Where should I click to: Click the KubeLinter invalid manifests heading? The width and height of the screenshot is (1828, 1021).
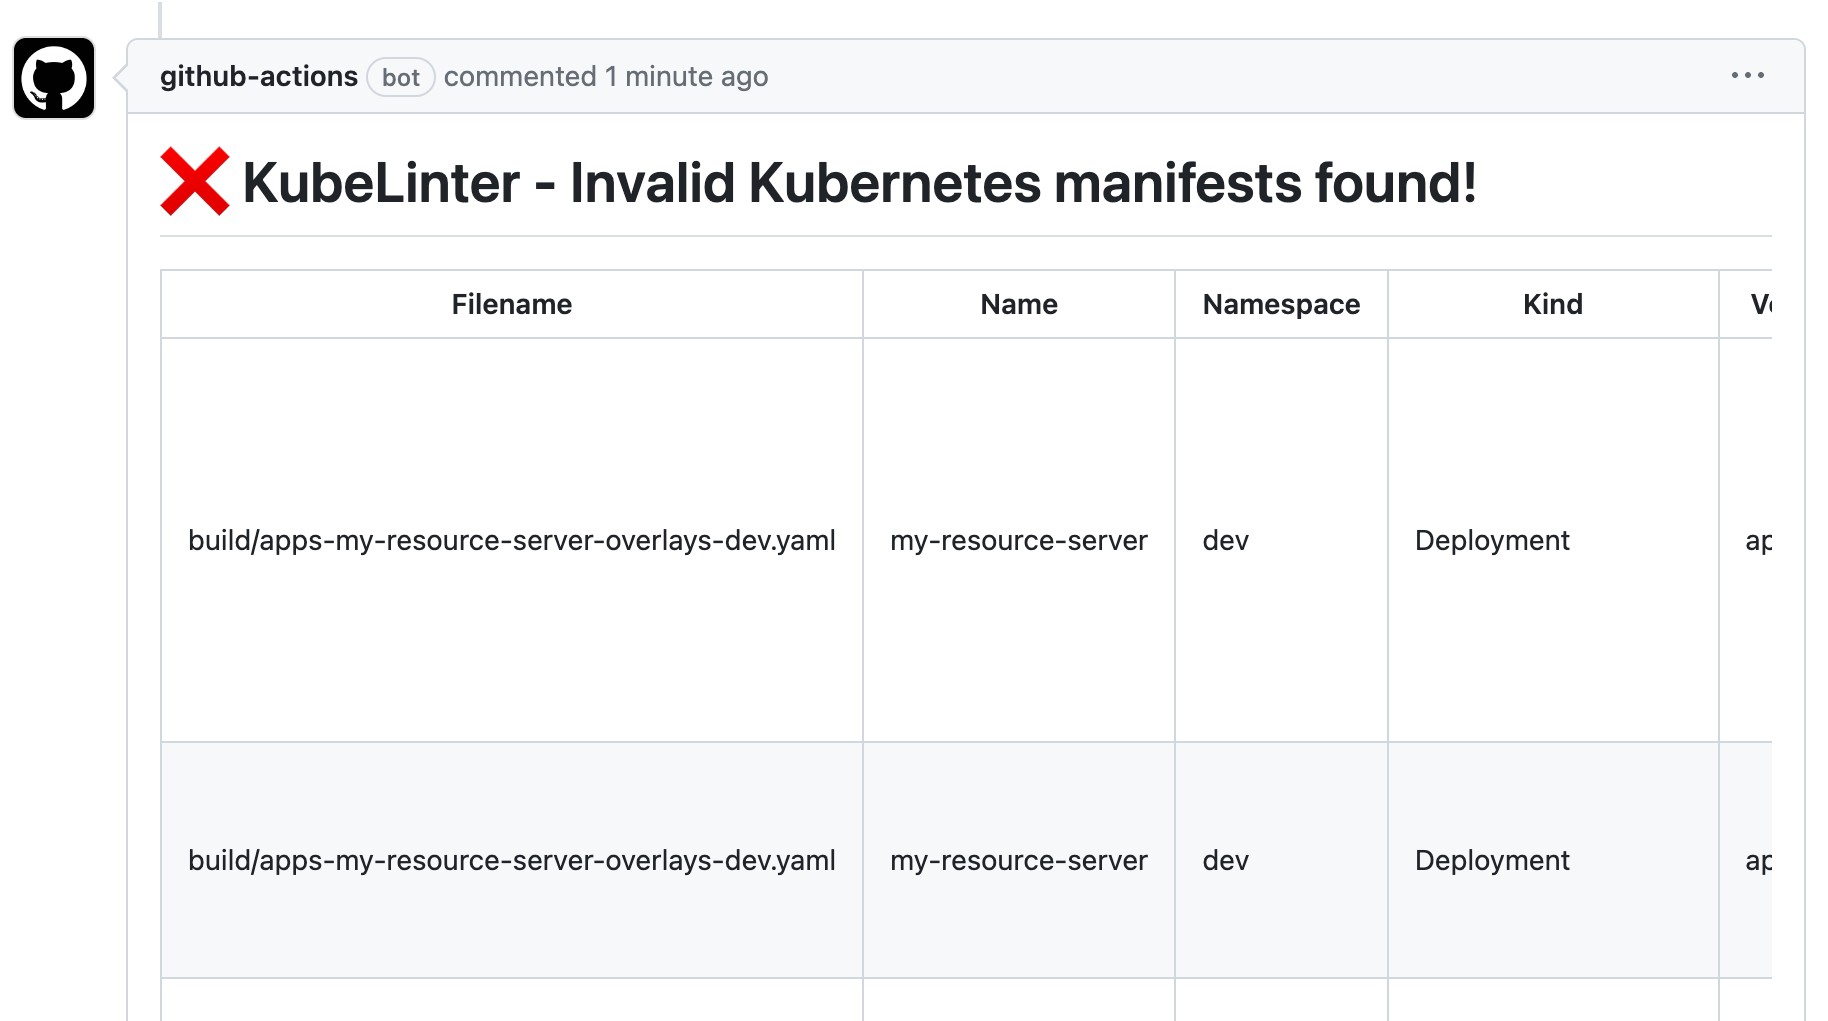coord(859,183)
